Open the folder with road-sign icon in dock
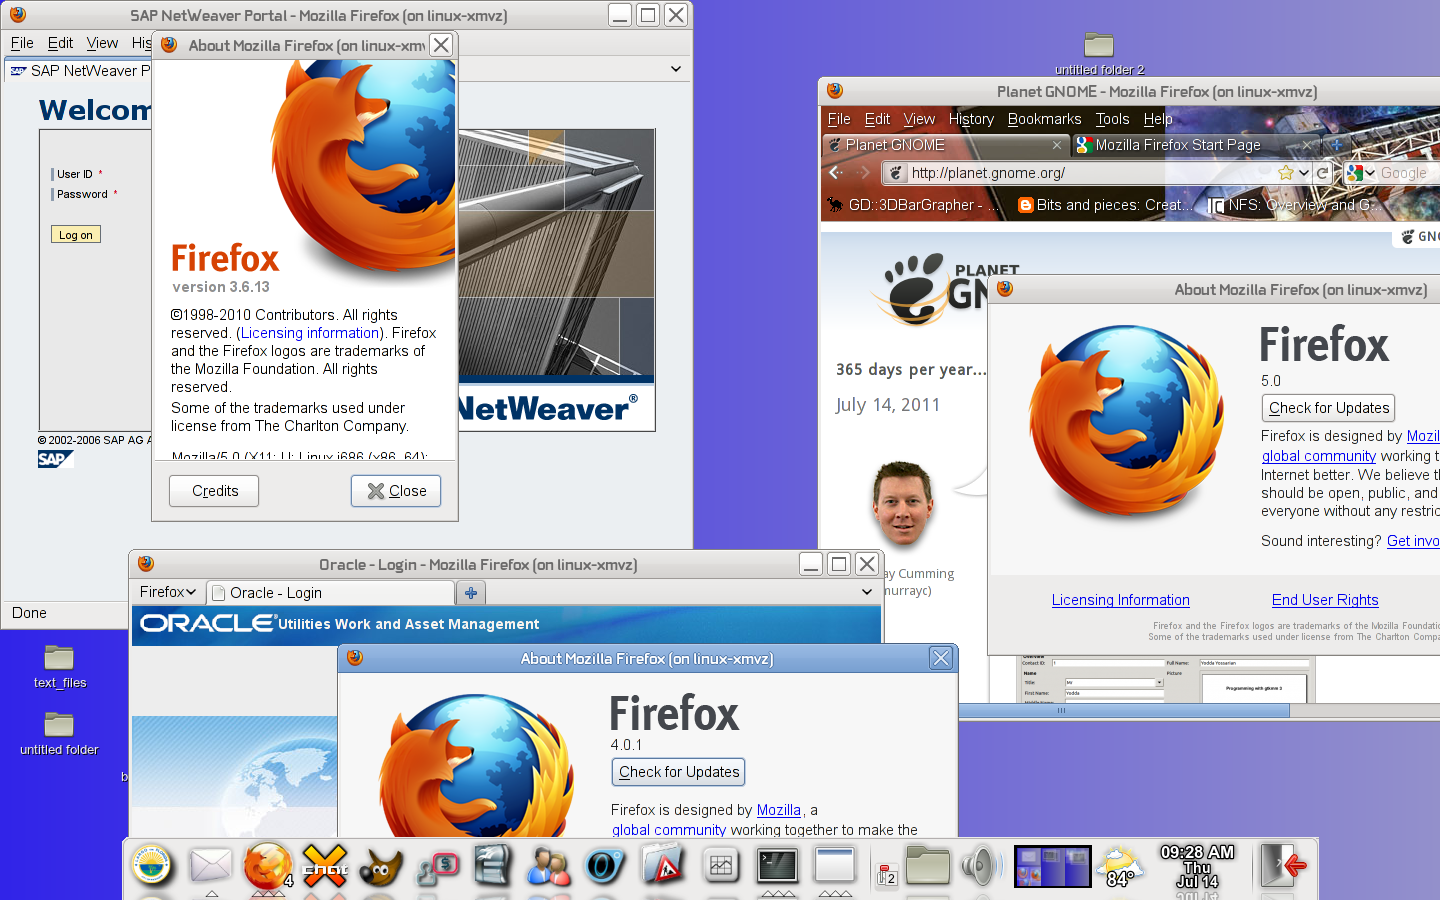 pyautogui.click(x=662, y=866)
